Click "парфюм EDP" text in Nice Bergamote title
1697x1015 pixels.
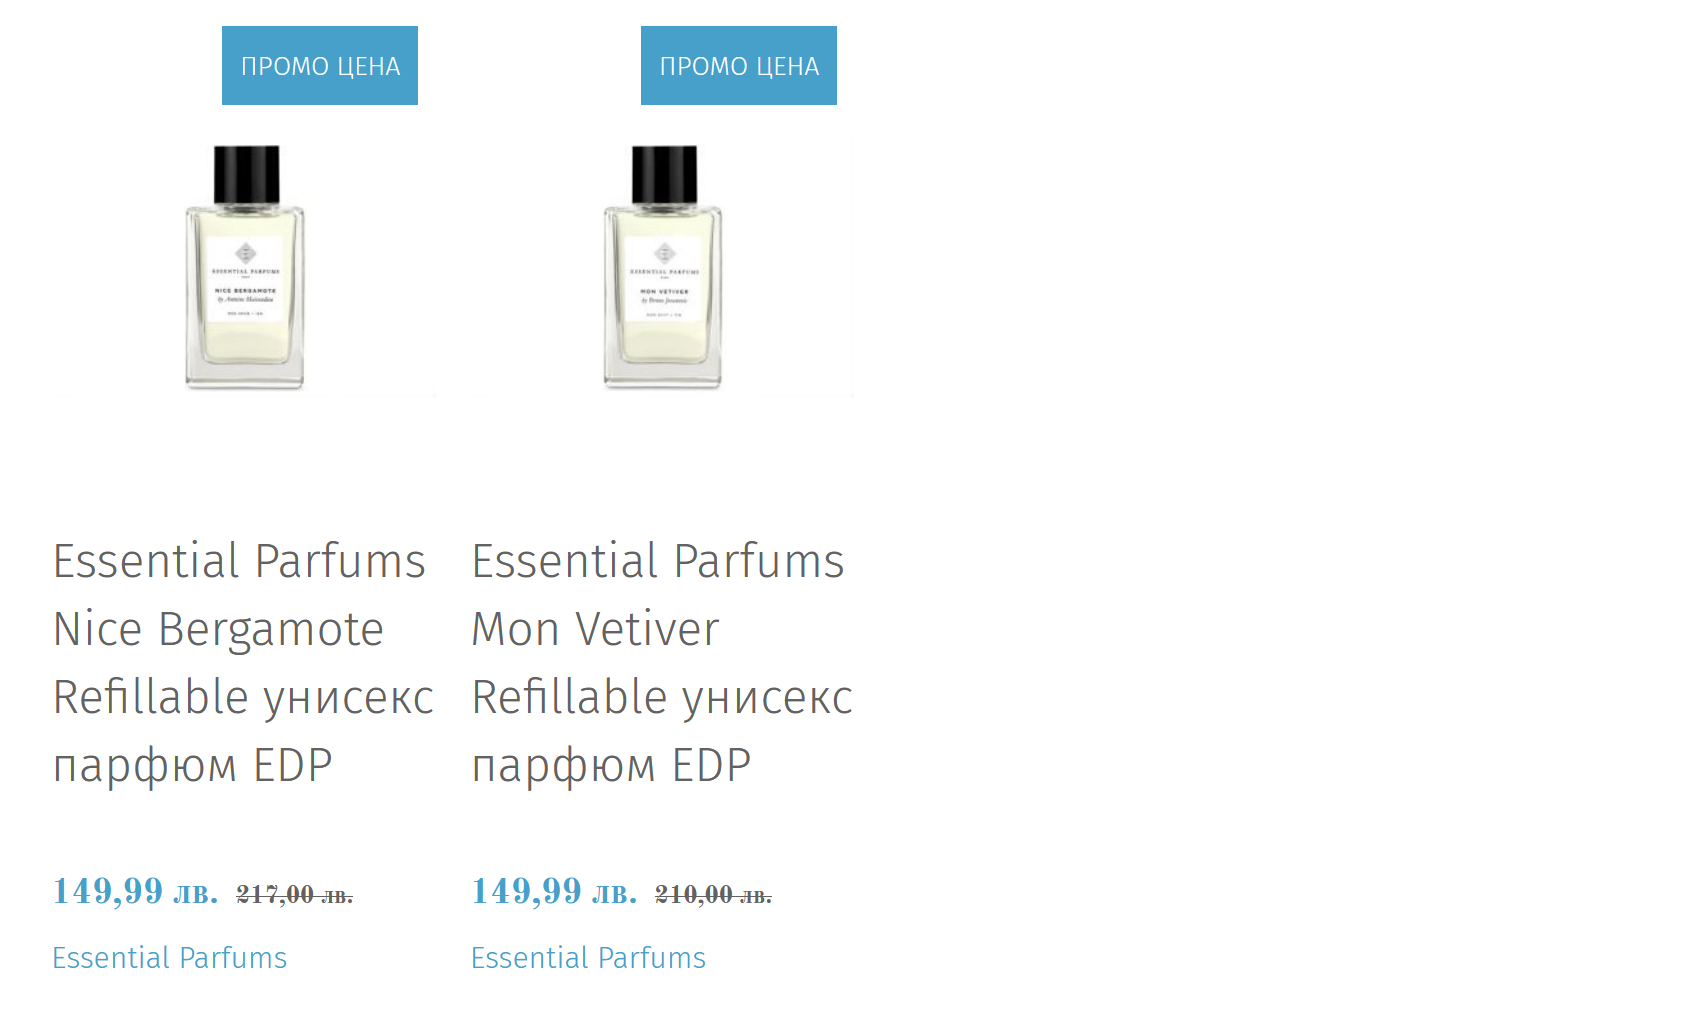pos(192,766)
